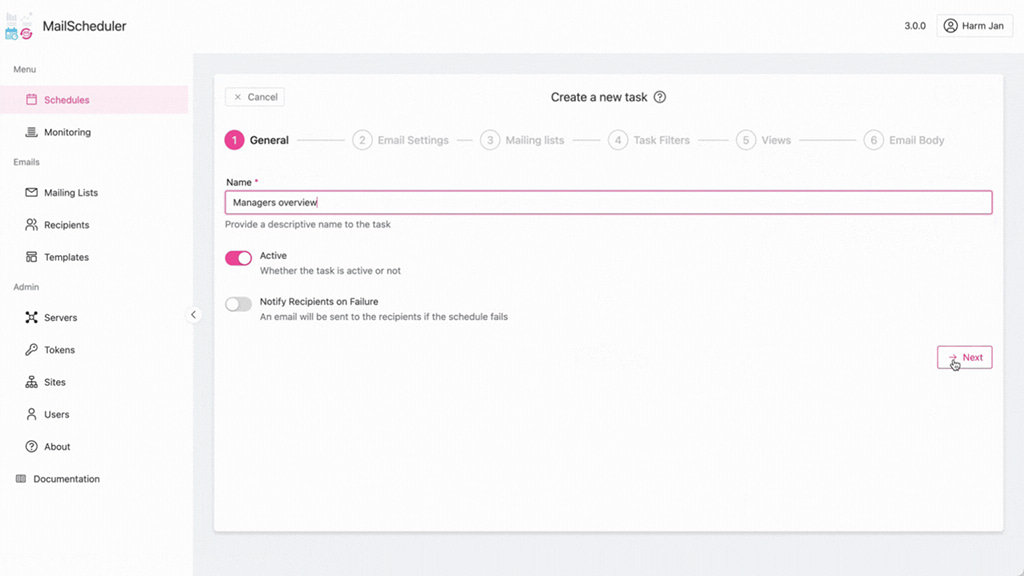Click the Recipients people icon
The width and height of the screenshot is (1024, 576).
(x=31, y=225)
